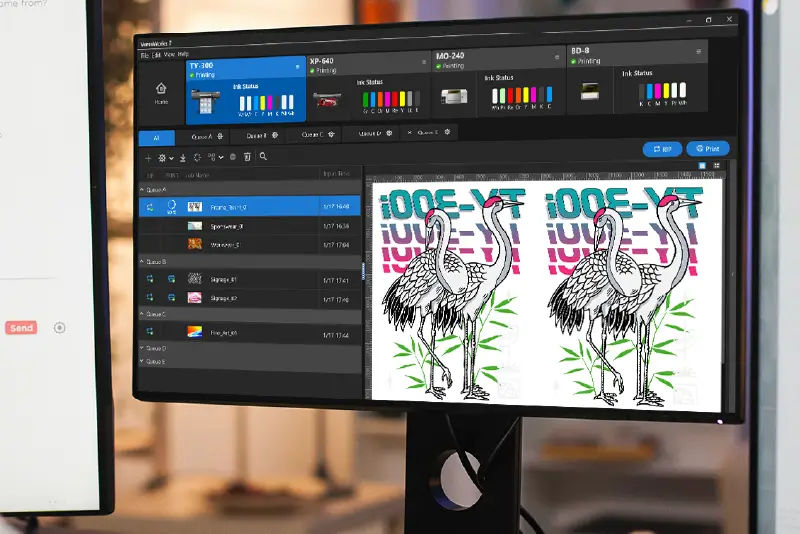Viewport: 800px width, 534px height.
Task: Click the add job plus icon
Action: pyautogui.click(x=148, y=157)
